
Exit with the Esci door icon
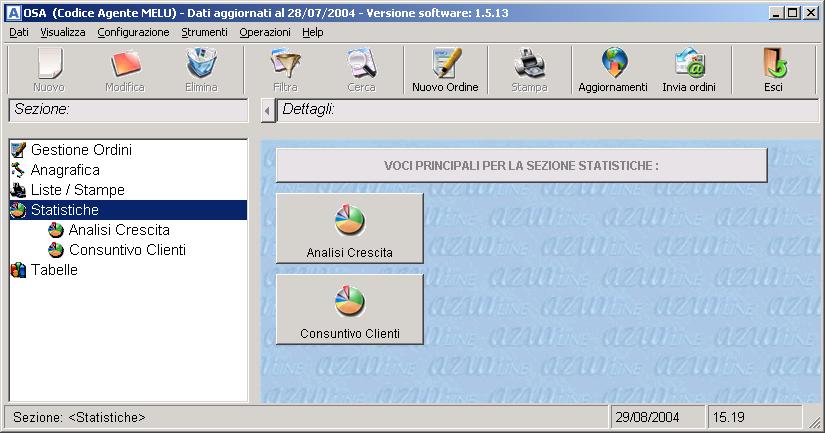pos(774,62)
